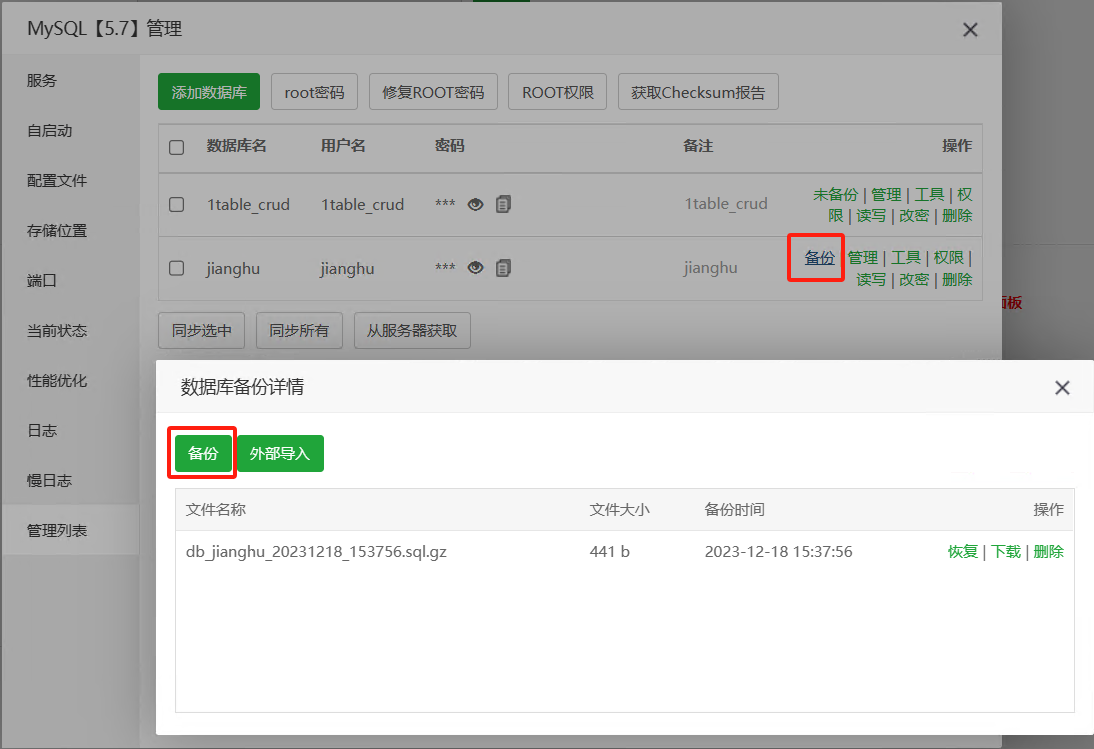
Task: Copy the 1table_crud password to clipboard
Action: tap(502, 204)
